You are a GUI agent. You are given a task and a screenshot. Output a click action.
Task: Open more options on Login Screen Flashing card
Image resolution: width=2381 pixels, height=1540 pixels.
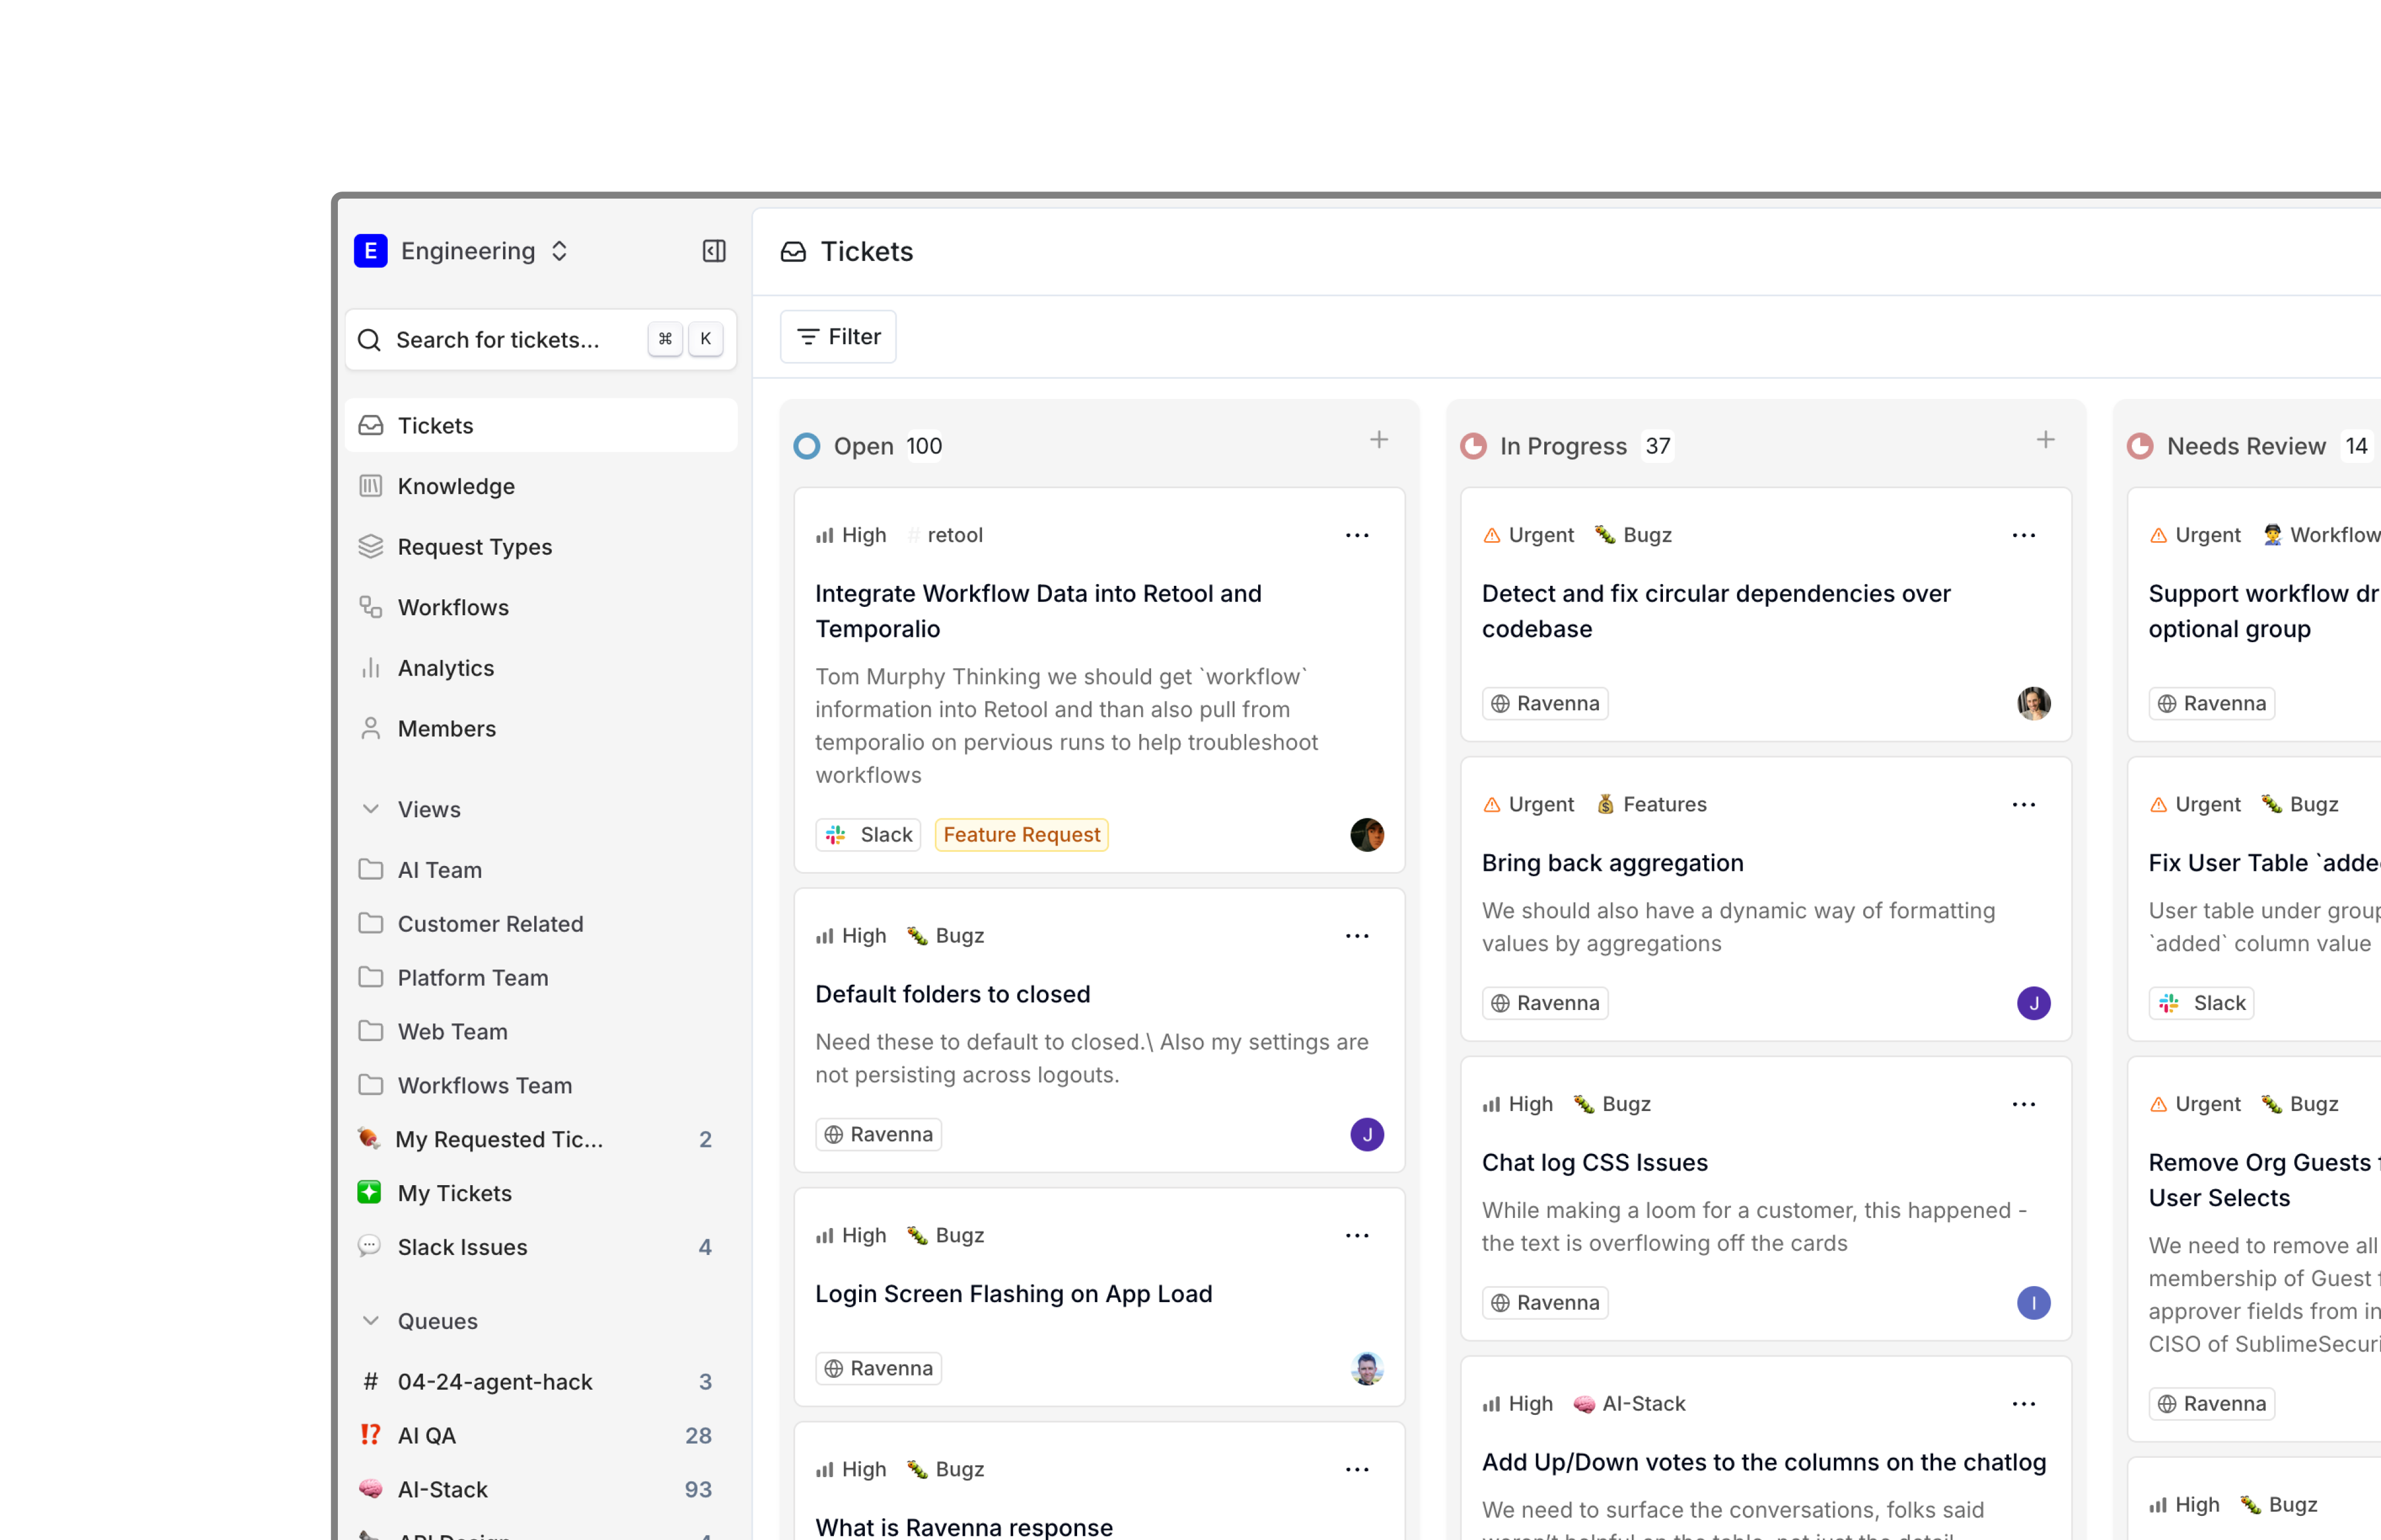tap(1357, 1236)
